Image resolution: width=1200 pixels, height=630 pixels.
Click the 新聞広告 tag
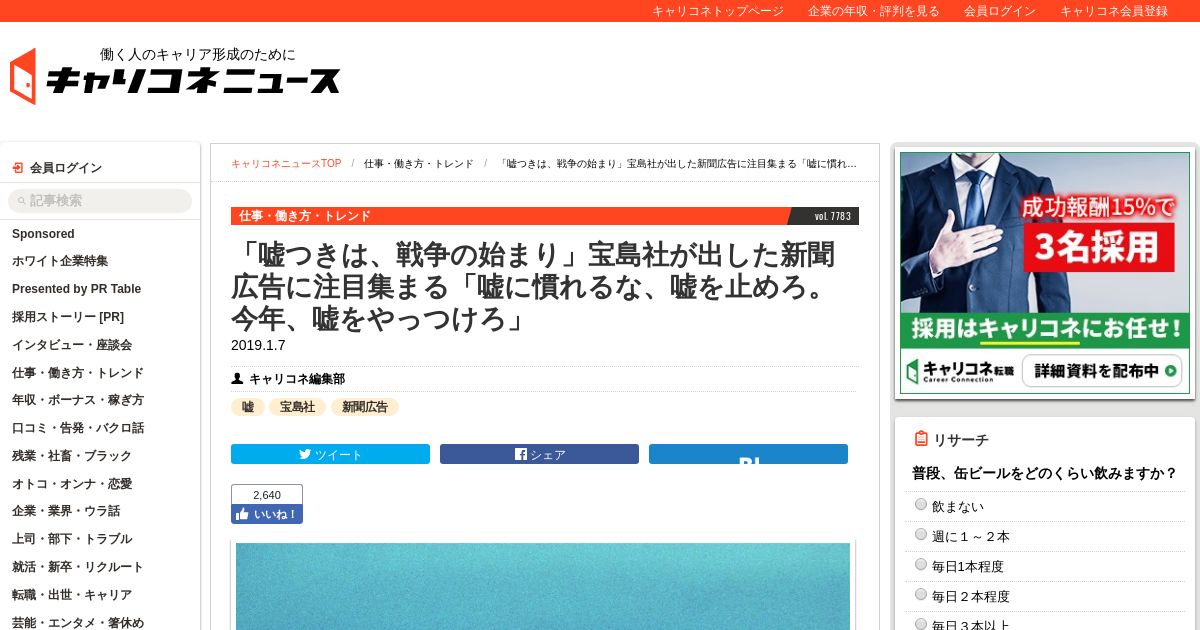tap(365, 407)
